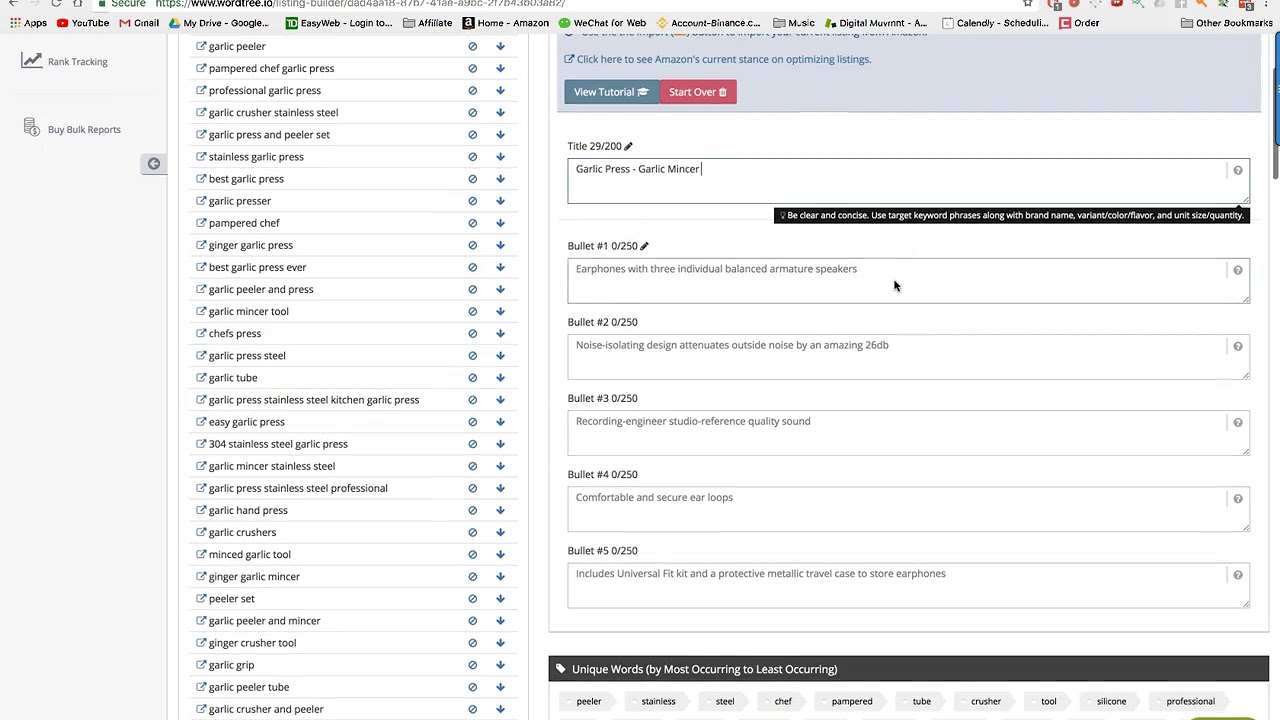Image resolution: width=1280 pixels, height=720 pixels.
Task: Click the View Tutorial button
Action: point(610,92)
